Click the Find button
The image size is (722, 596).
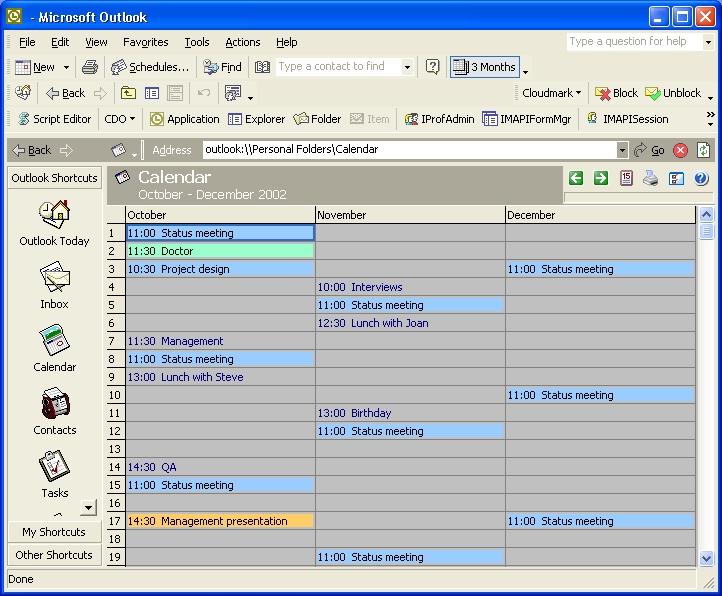tap(222, 67)
